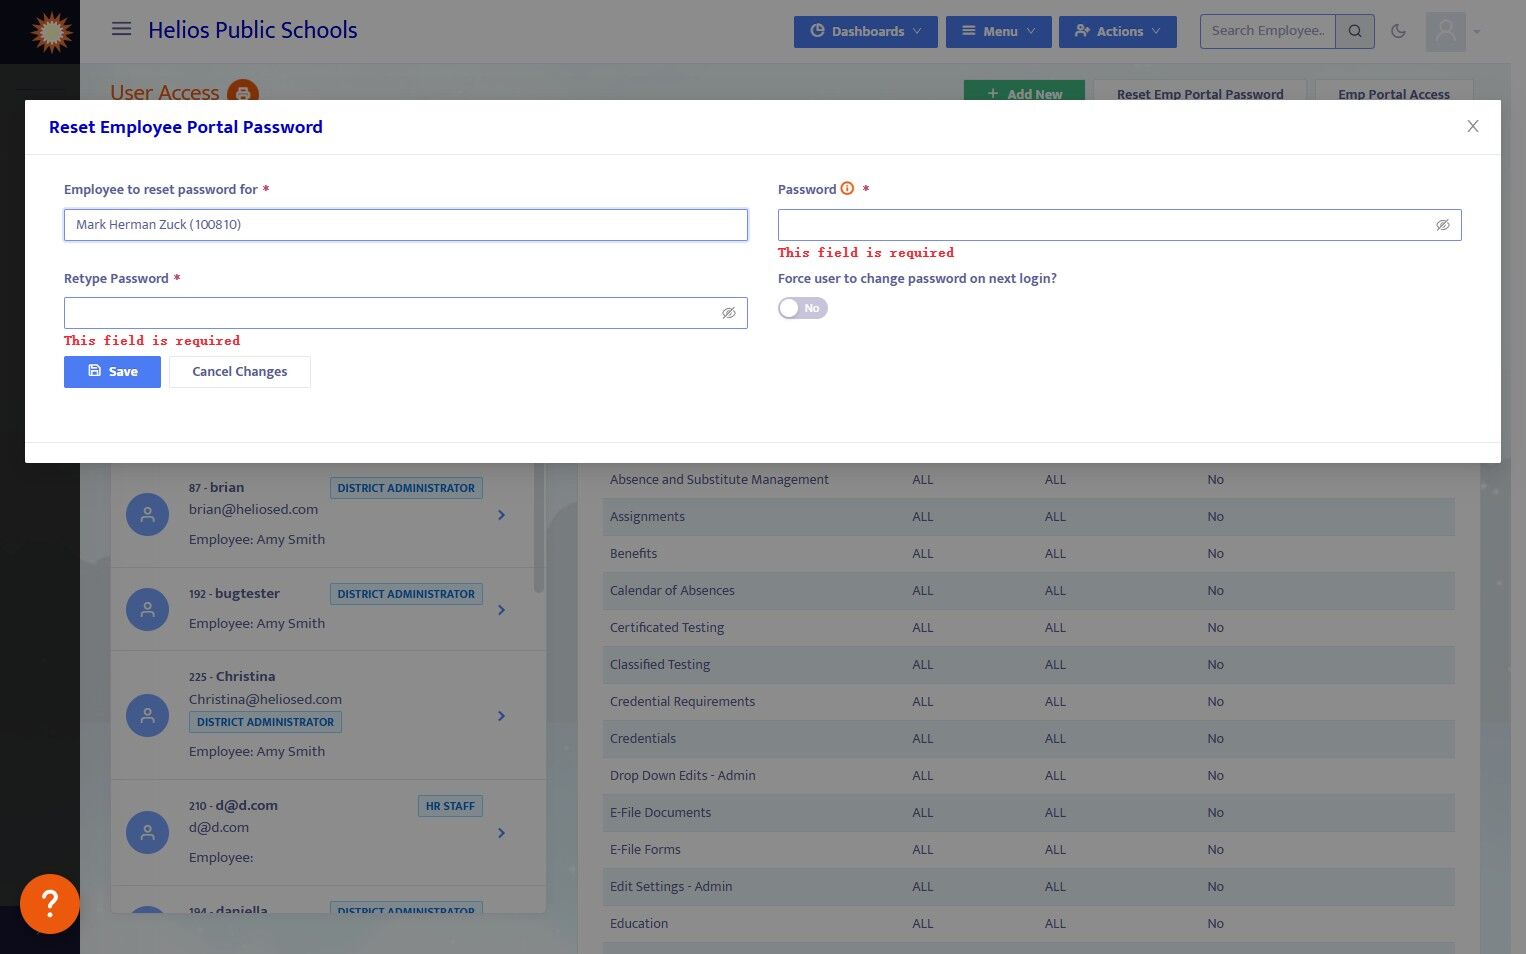Toggle force password change on next login
The height and width of the screenshot is (954, 1526).
803,308
